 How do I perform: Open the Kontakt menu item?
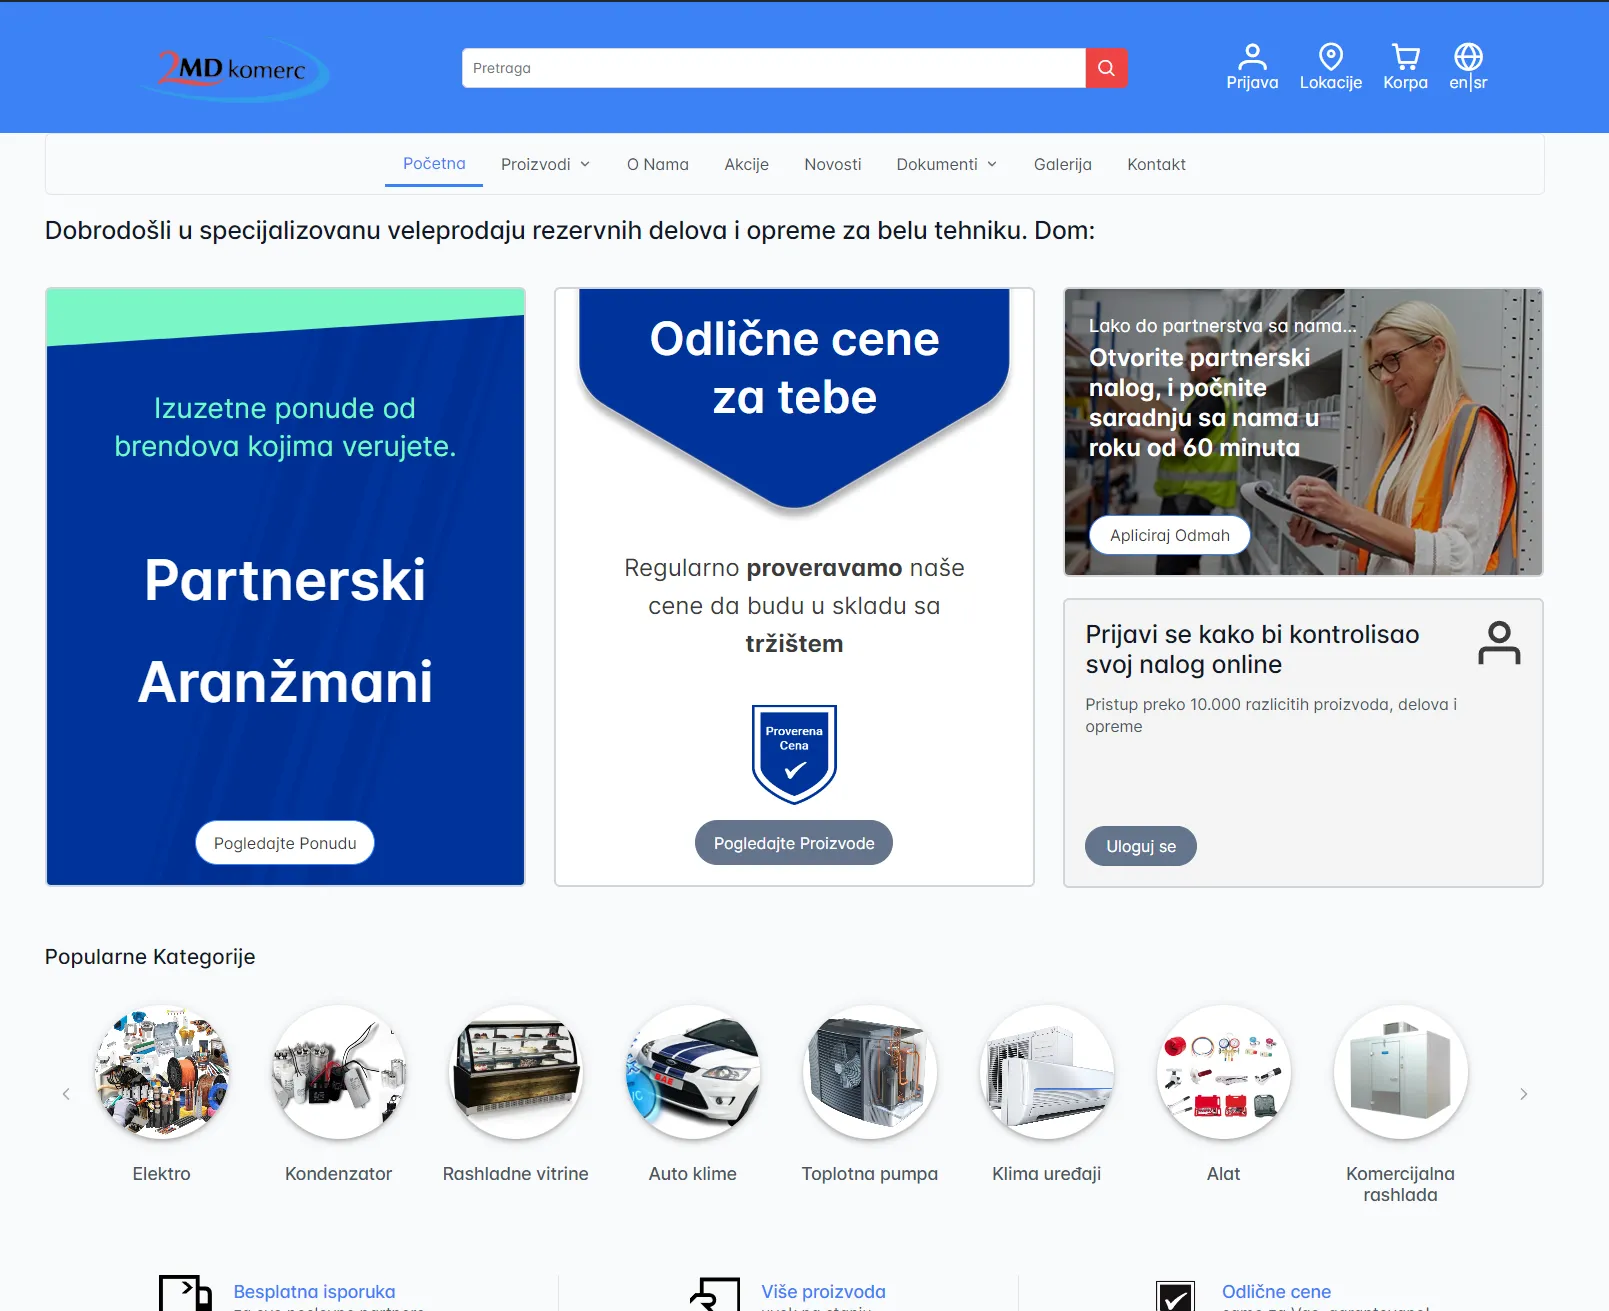point(1156,164)
